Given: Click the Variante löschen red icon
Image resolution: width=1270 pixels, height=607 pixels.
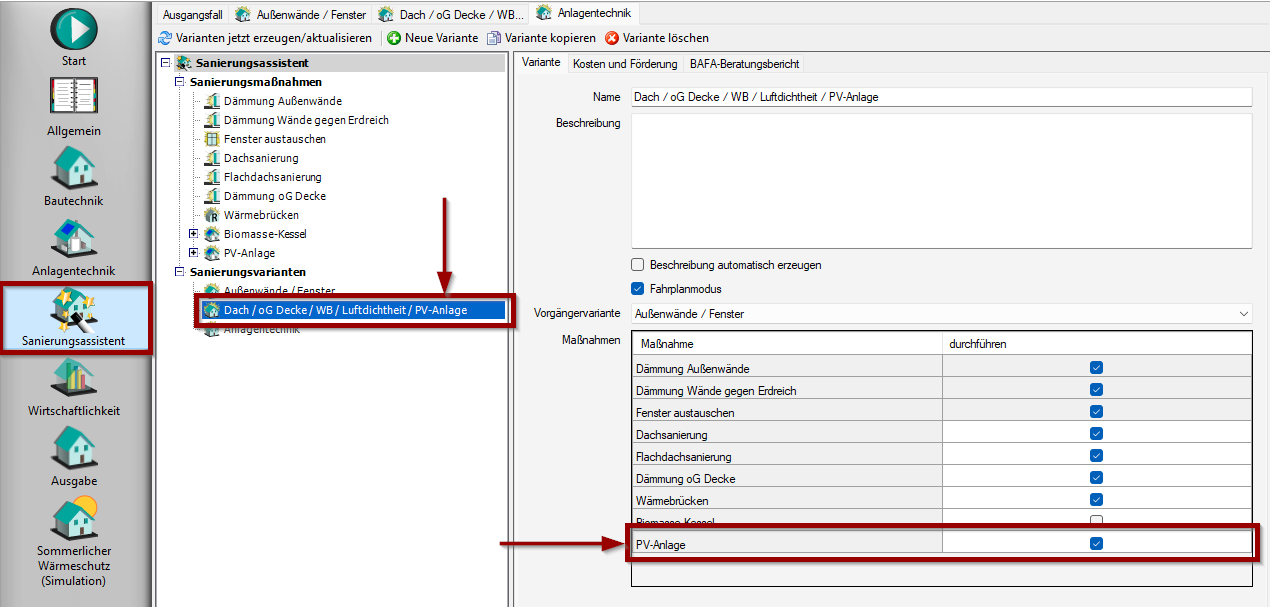Looking at the screenshot, I should click(612, 38).
